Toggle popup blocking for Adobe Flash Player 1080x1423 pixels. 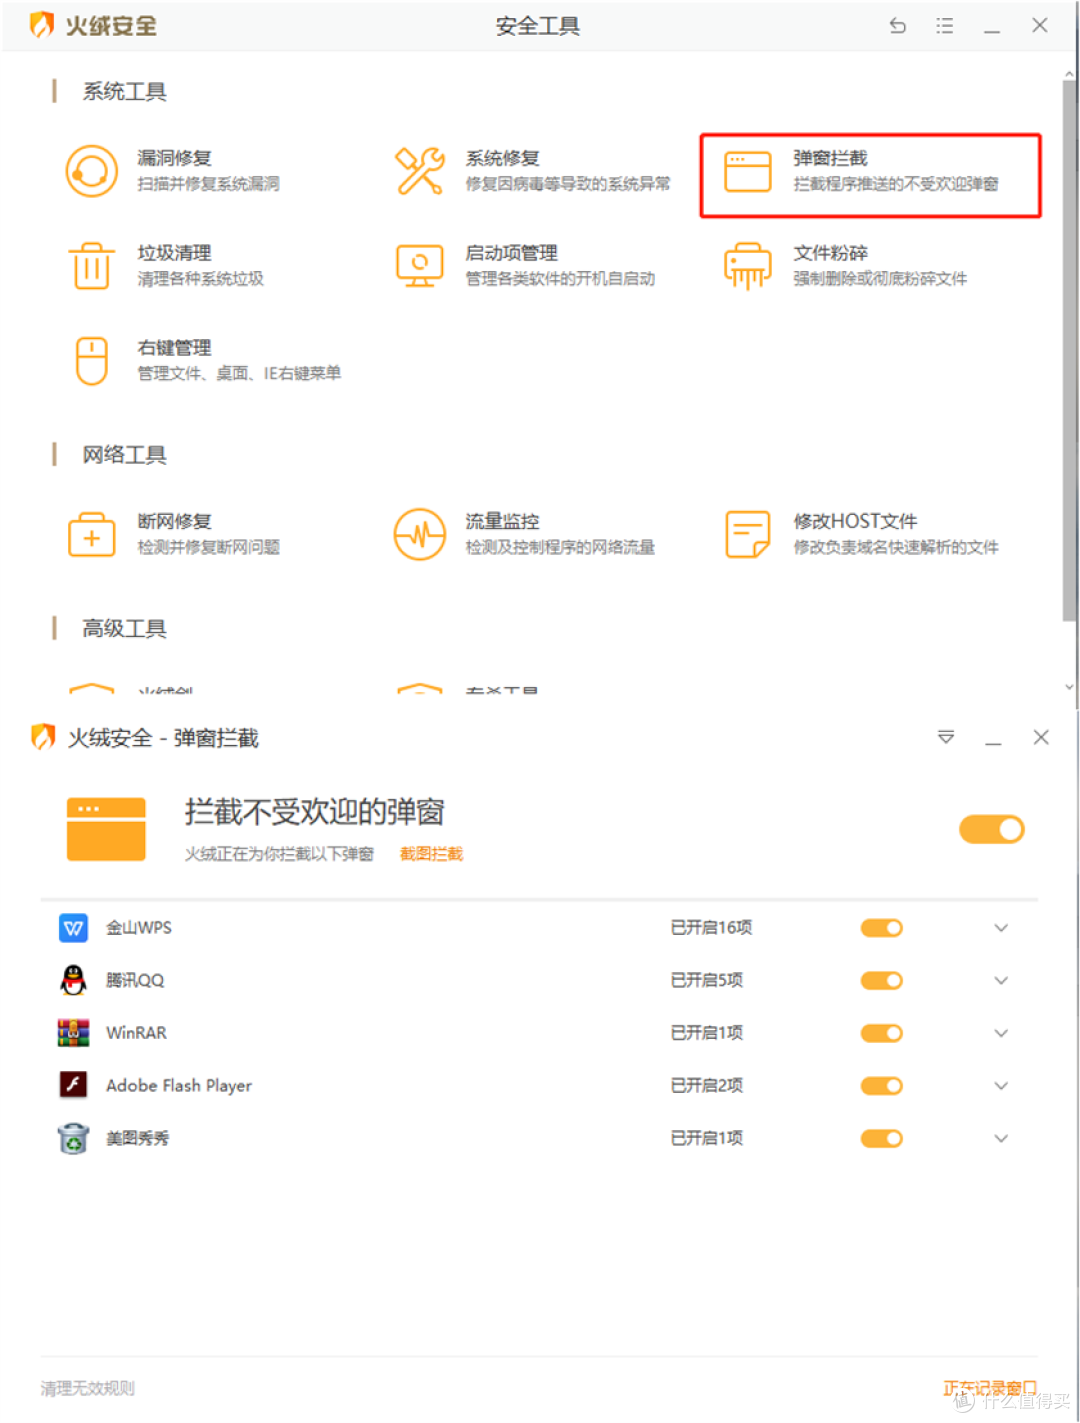coord(882,1086)
